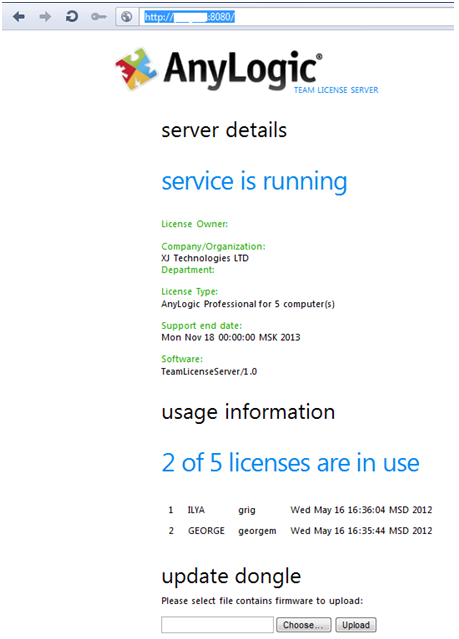Click the globe site icon
The height and width of the screenshot is (639, 459).
click(127, 17)
